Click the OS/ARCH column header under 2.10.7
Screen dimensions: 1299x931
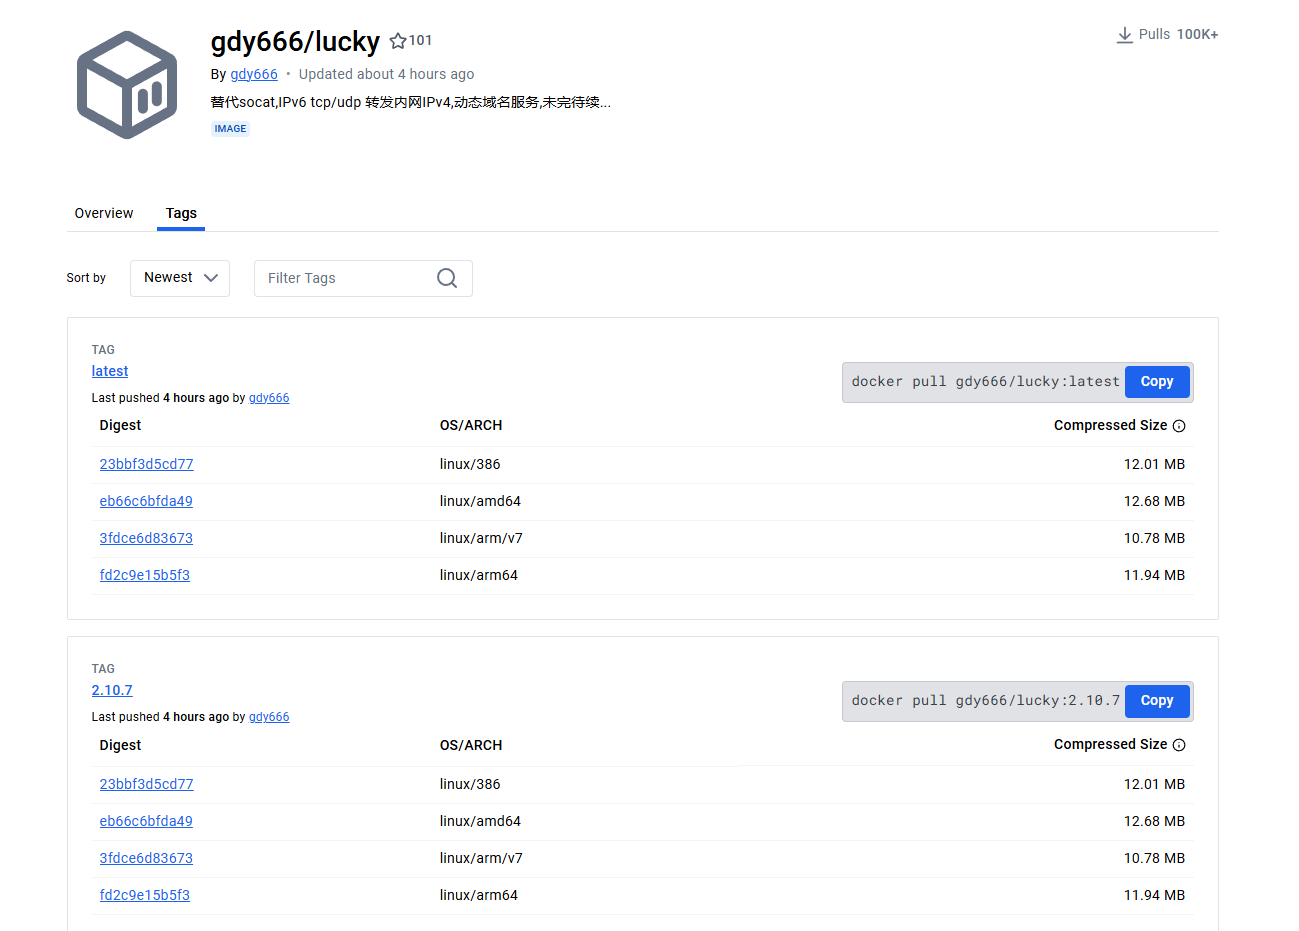471,745
